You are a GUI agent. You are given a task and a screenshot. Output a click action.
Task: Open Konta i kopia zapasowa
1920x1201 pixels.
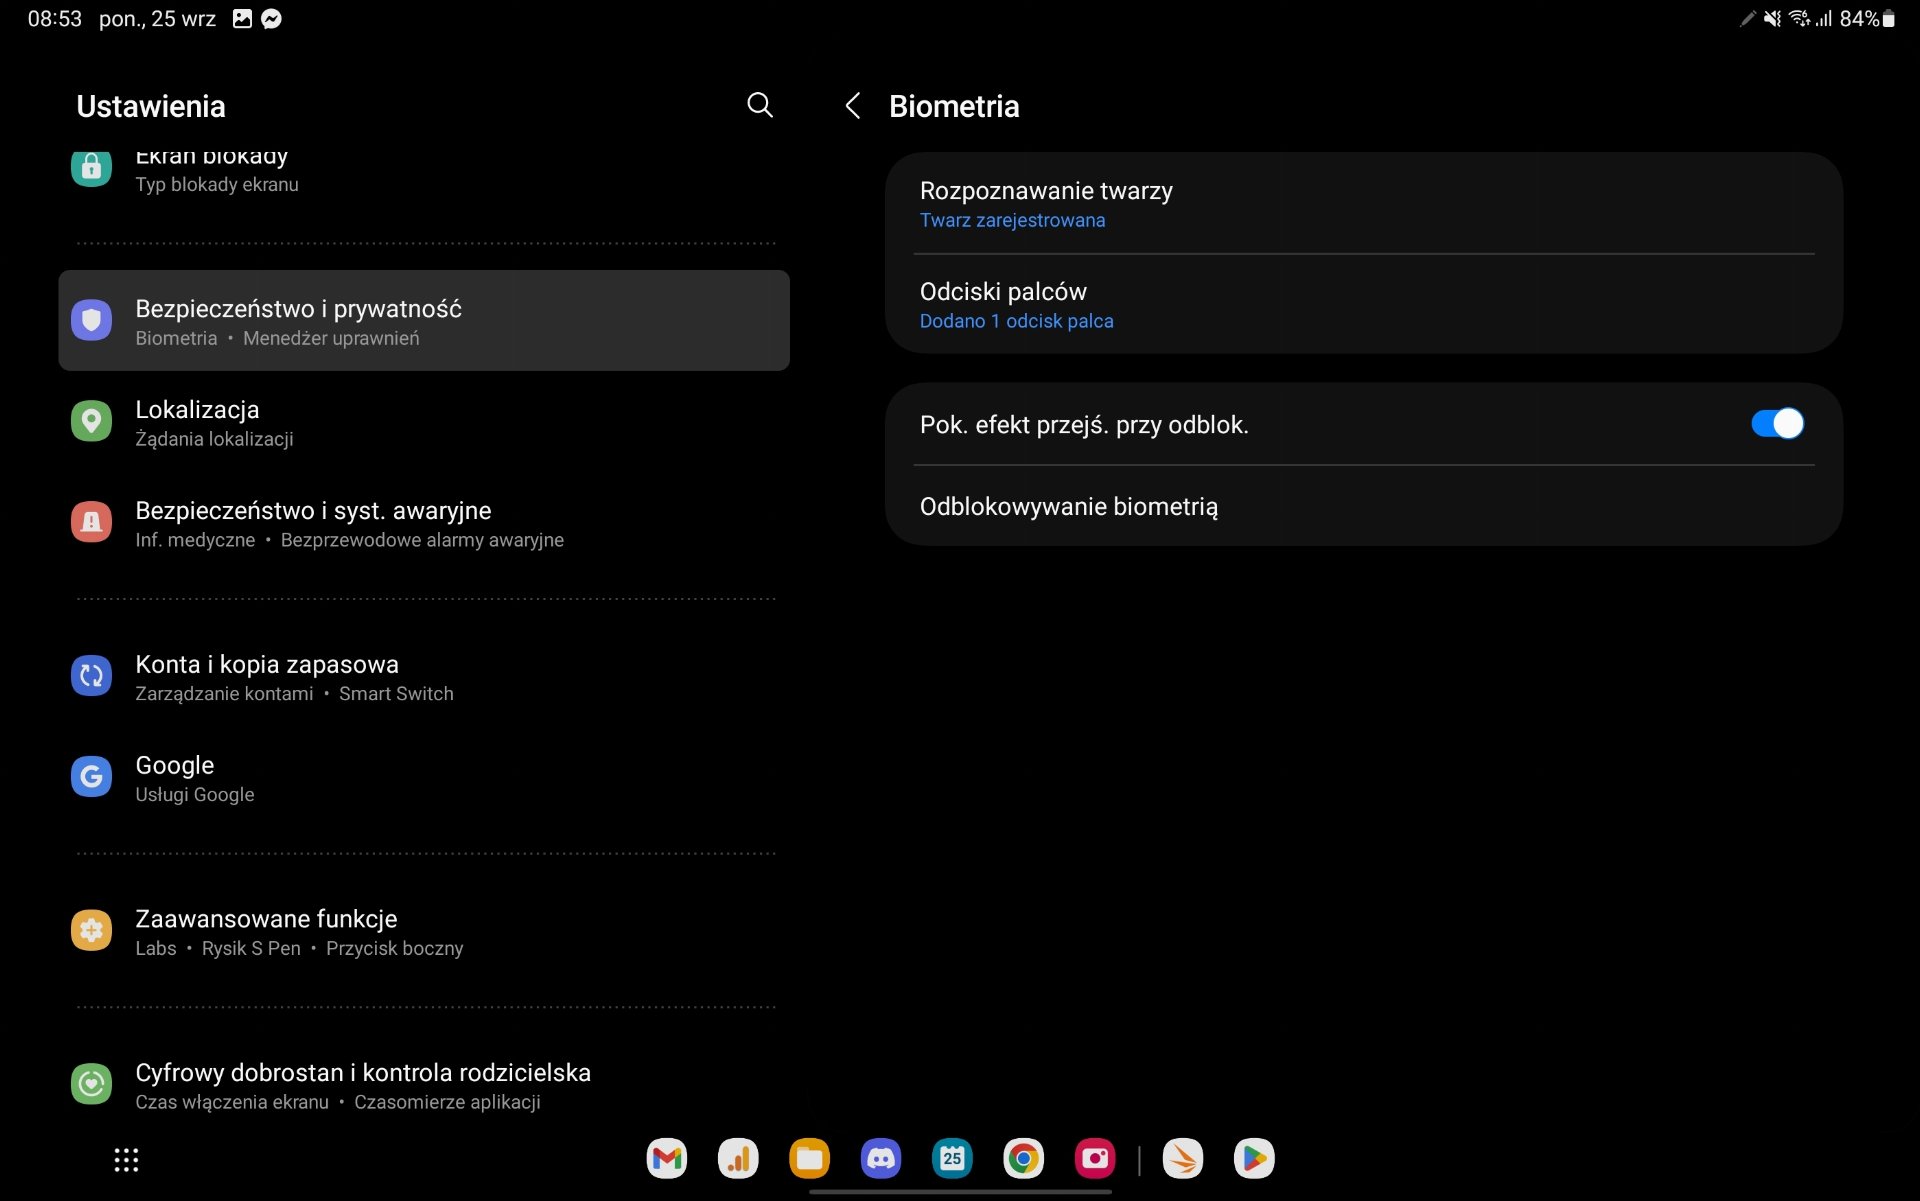(424, 677)
